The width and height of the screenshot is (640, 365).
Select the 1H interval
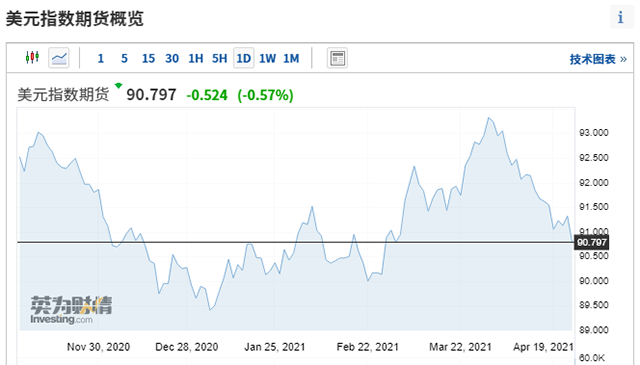(196, 59)
